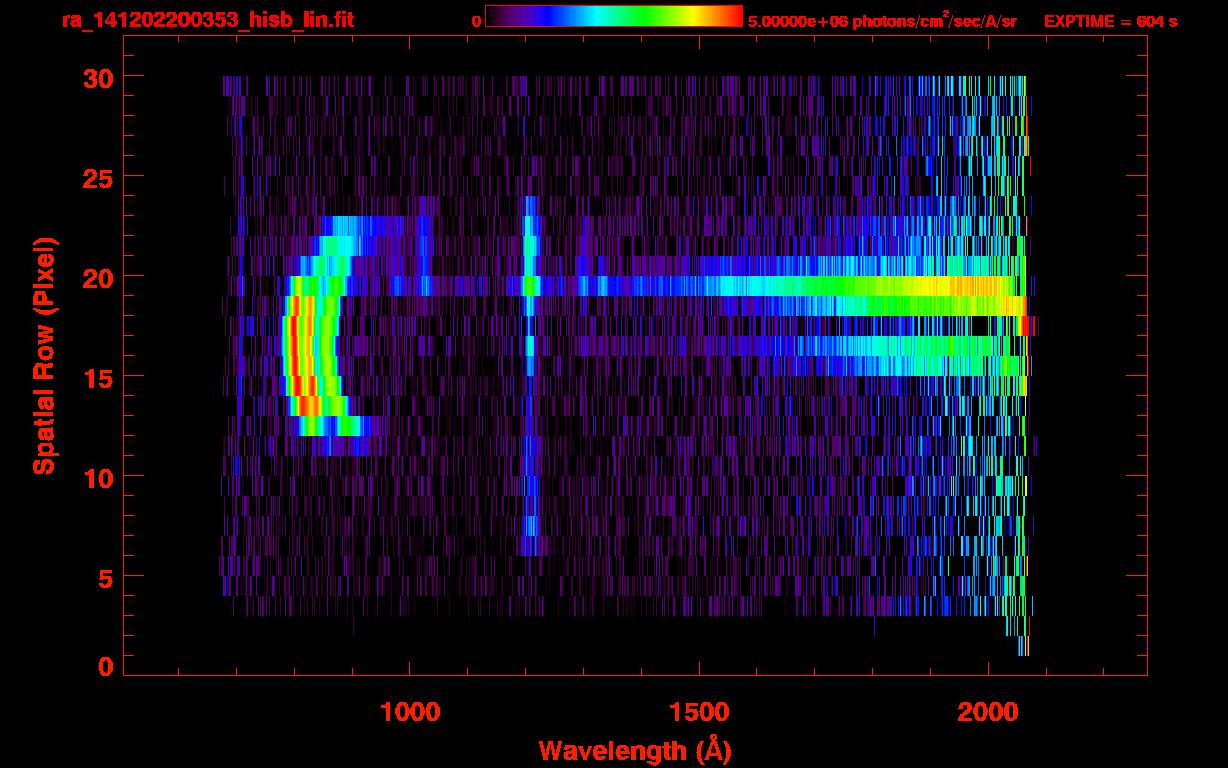This screenshot has width=1228, height=768.
Task: Click the Spatial Row (Pixel) axis title
Action: (44, 355)
